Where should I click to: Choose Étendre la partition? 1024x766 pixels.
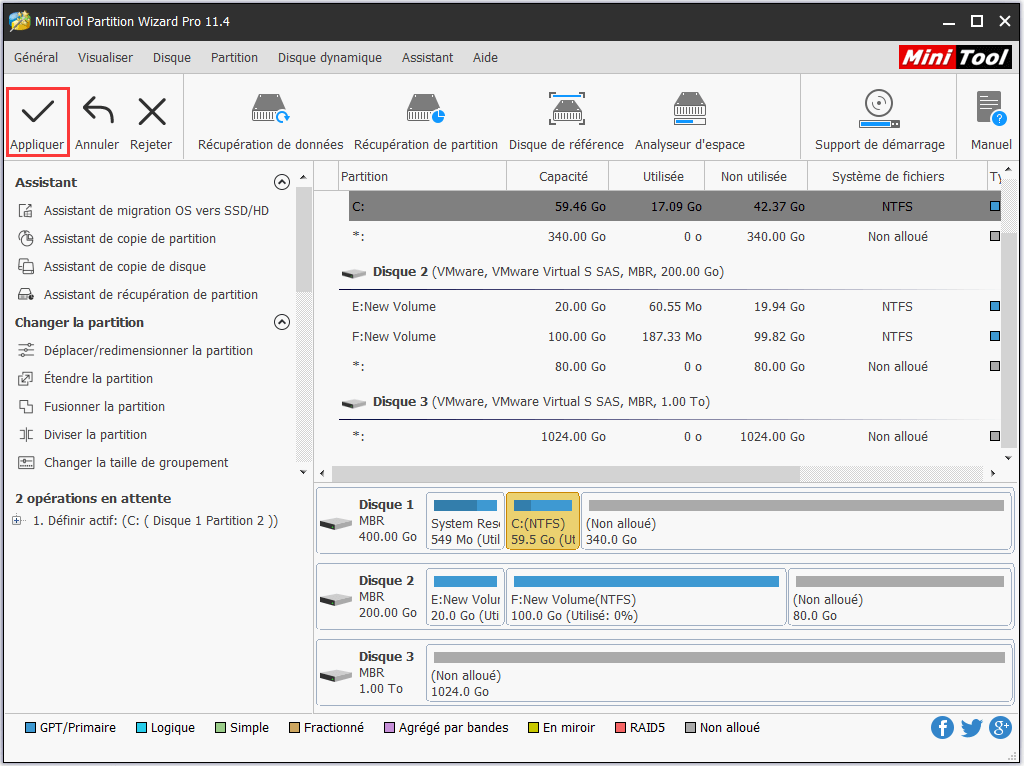[x=98, y=379]
